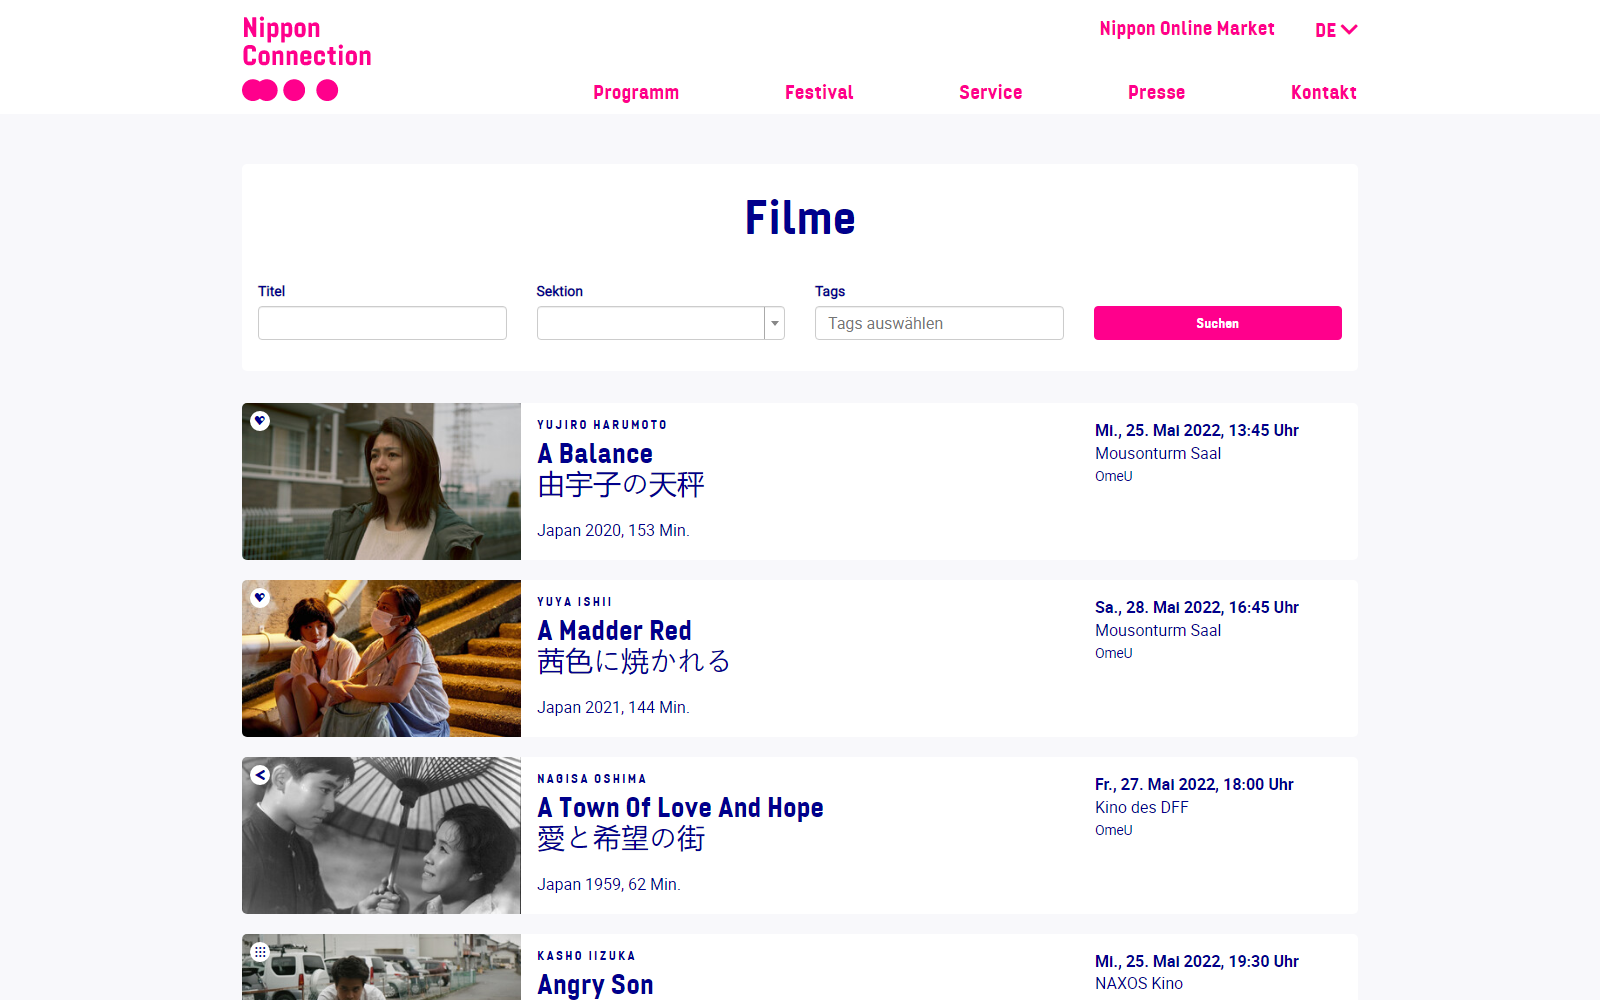Screen dimensions: 1600x1000
Task: Open the Presse menu item
Action: [x=1156, y=93]
